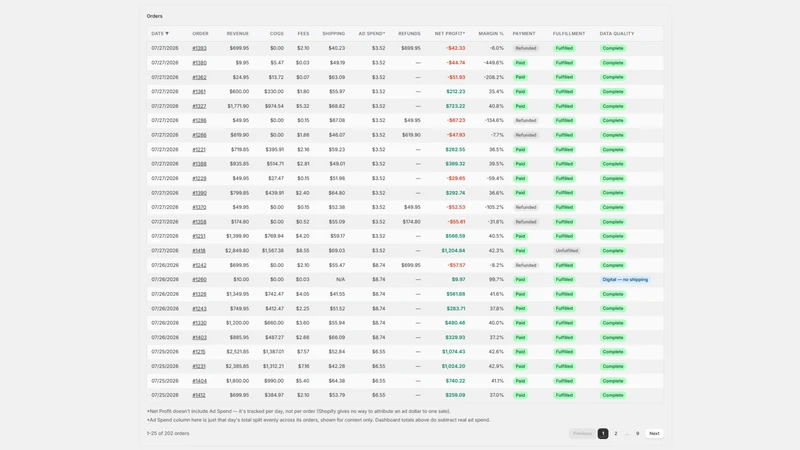Image resolution: width=800 pixels, height=450 pixels.
Task: Click the Refunded badge on order #1393
Action: tap(526, 48)
